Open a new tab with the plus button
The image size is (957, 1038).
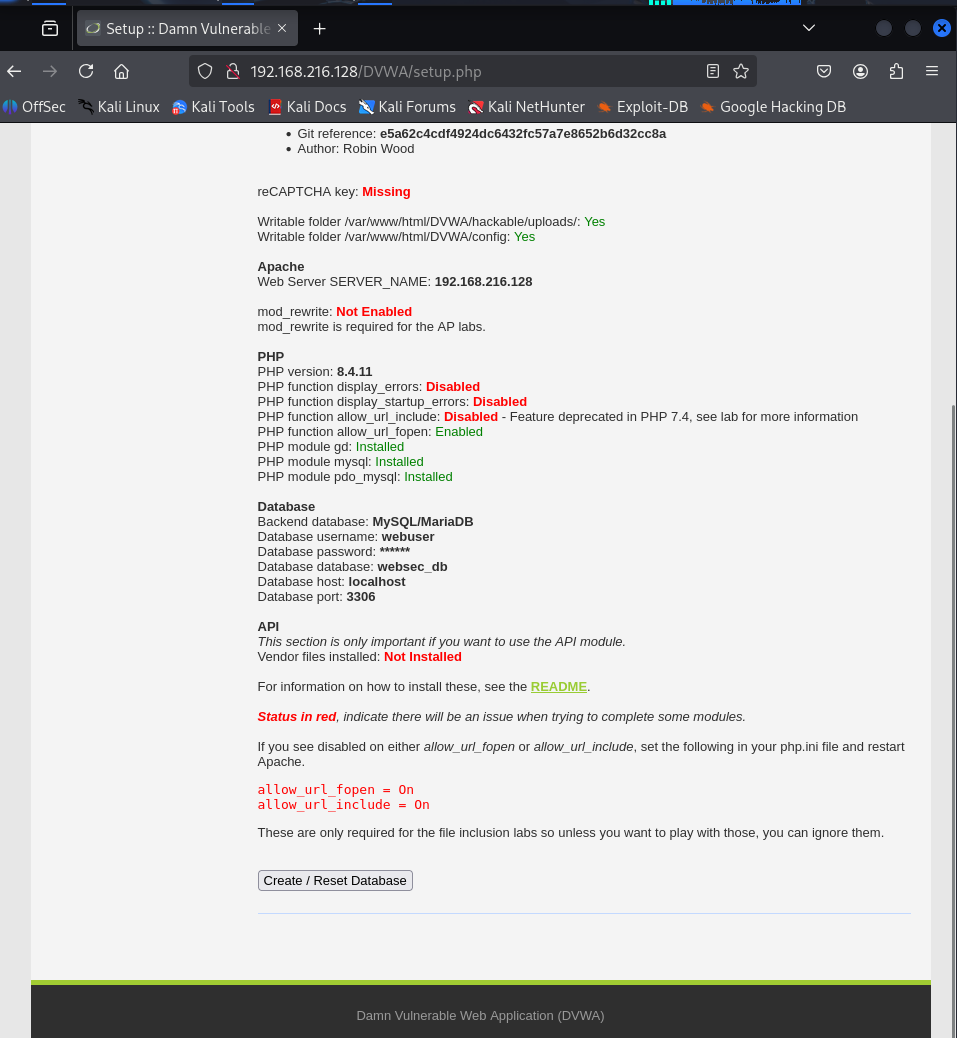(320, 28)
